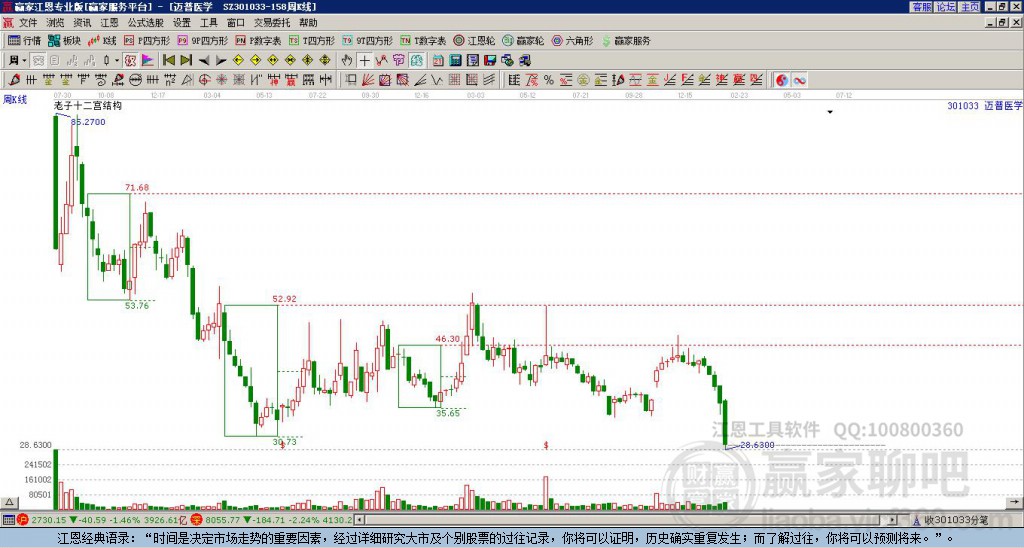The height and width of the screenshot is (548, 1024).
Task: Click the right arrow at volume panel edge
Action: [x=1014, y=502]
